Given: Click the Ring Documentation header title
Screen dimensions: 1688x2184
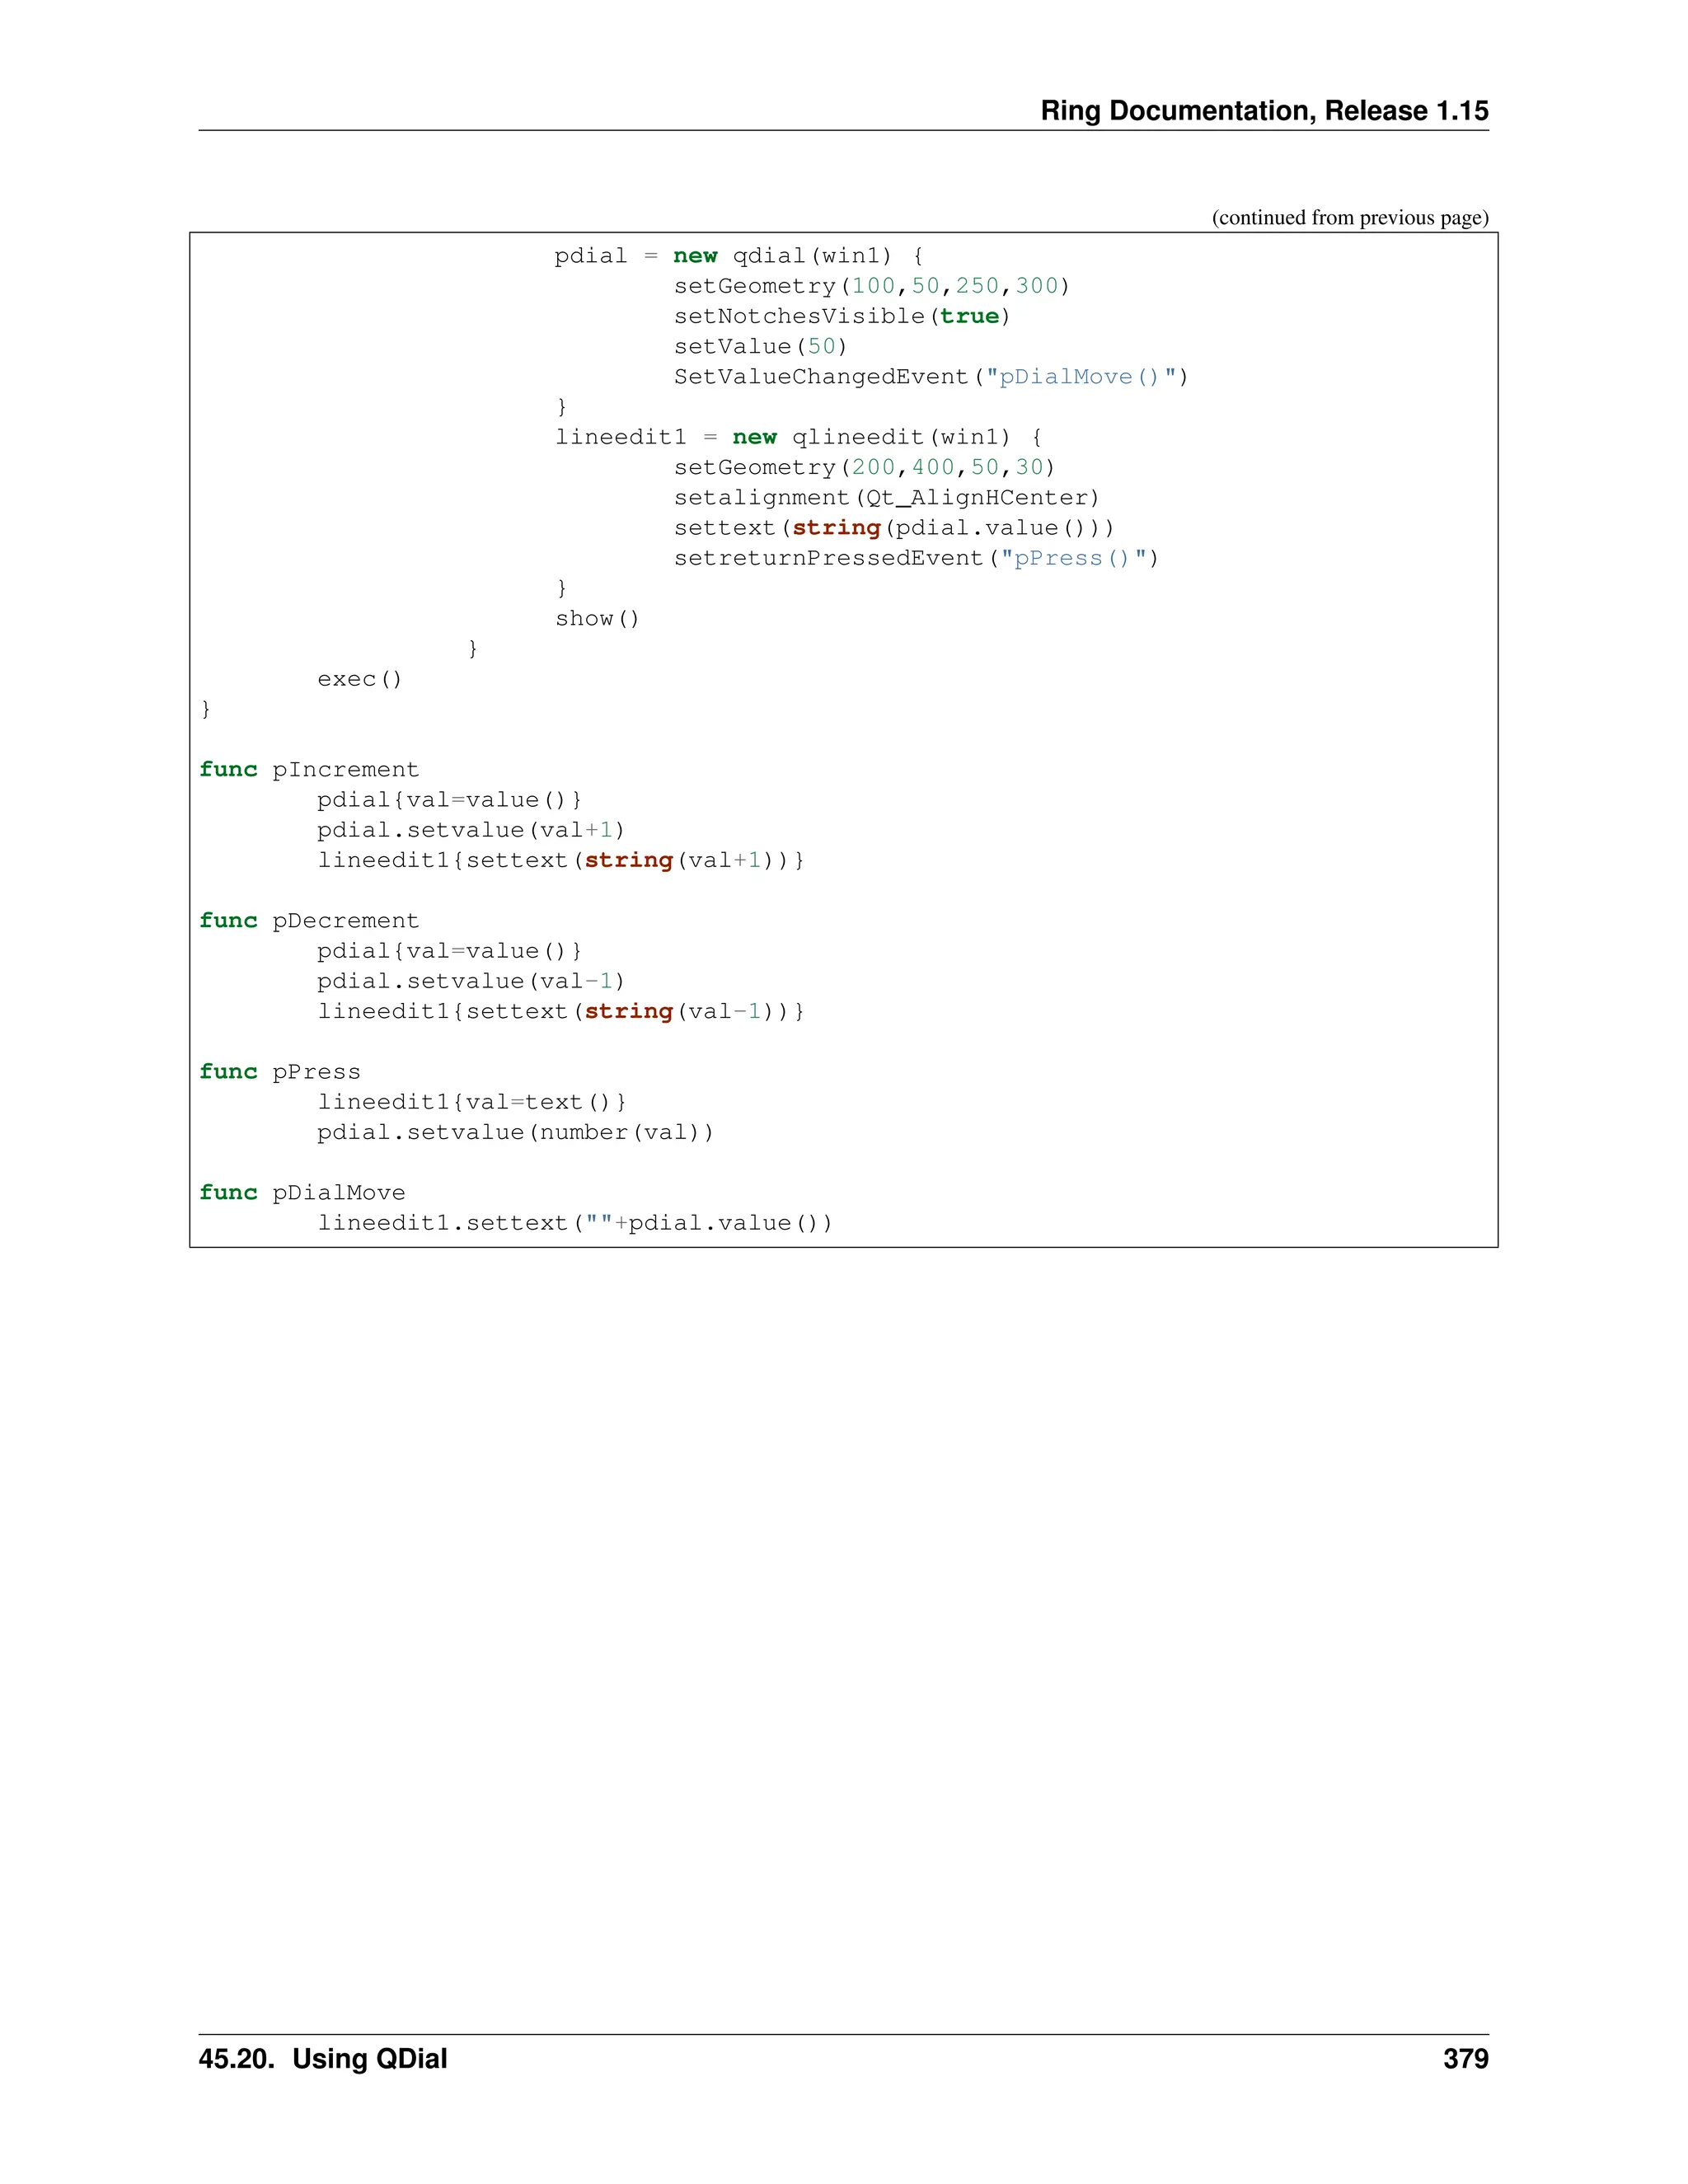Looking at the screenshot, I should [x=1263, y=110].
